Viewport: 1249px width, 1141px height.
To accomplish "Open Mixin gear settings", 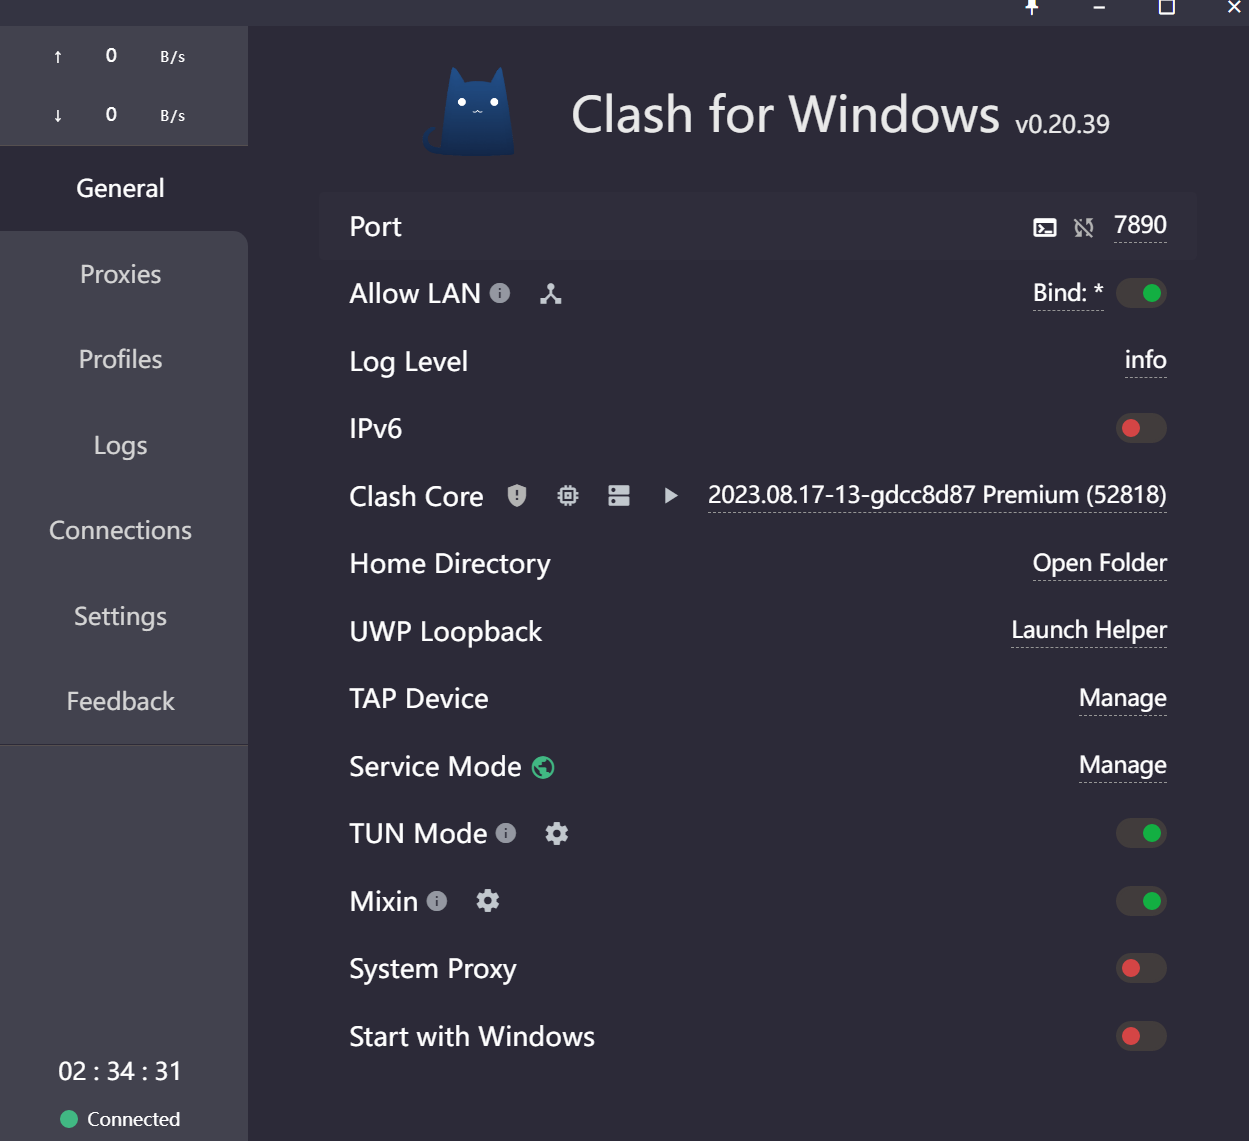I will 488,901.
